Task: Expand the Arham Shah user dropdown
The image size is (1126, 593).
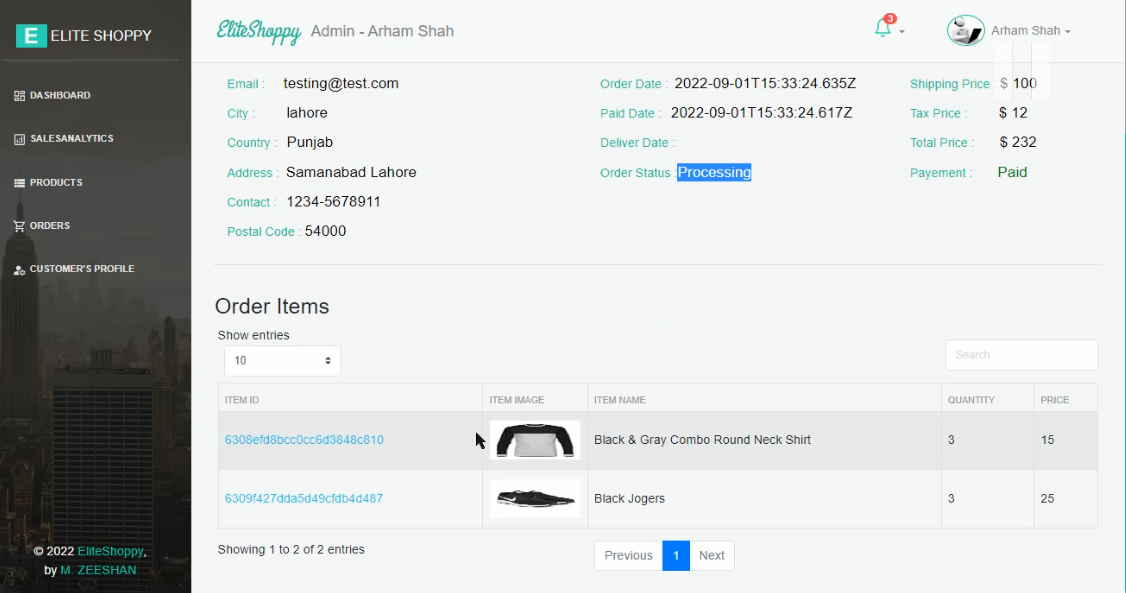Action: [x=1030, y=31]
